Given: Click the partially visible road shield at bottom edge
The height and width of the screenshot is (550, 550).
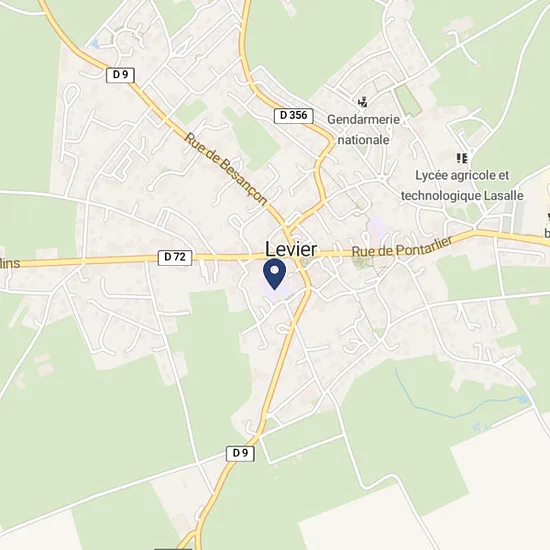Looking at the screenshot, I should (x=173, y=548).
